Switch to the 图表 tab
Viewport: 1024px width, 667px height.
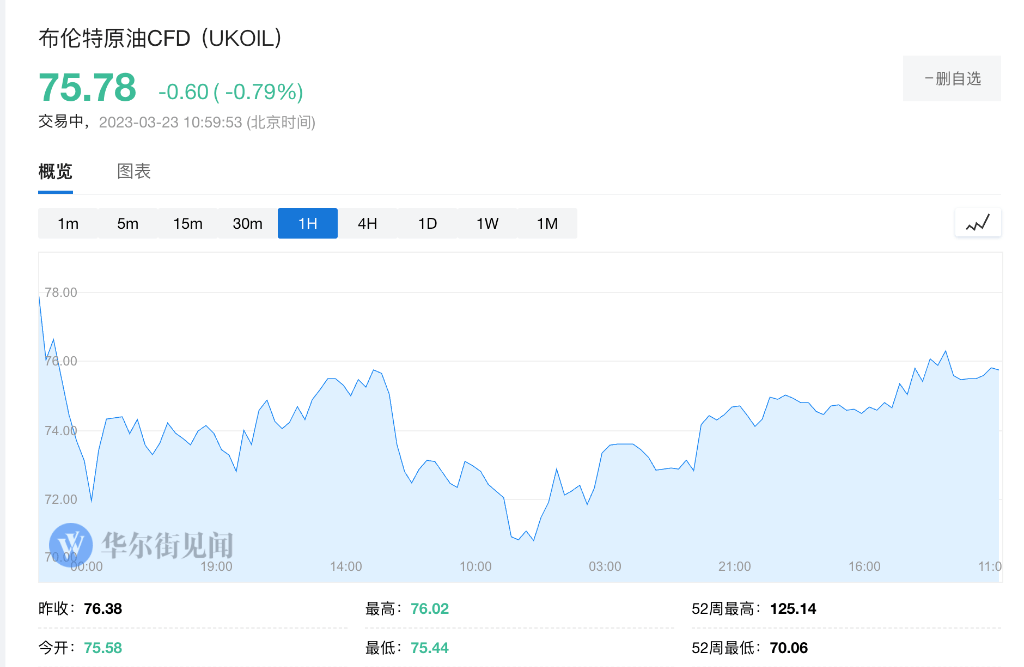[134, 172]
